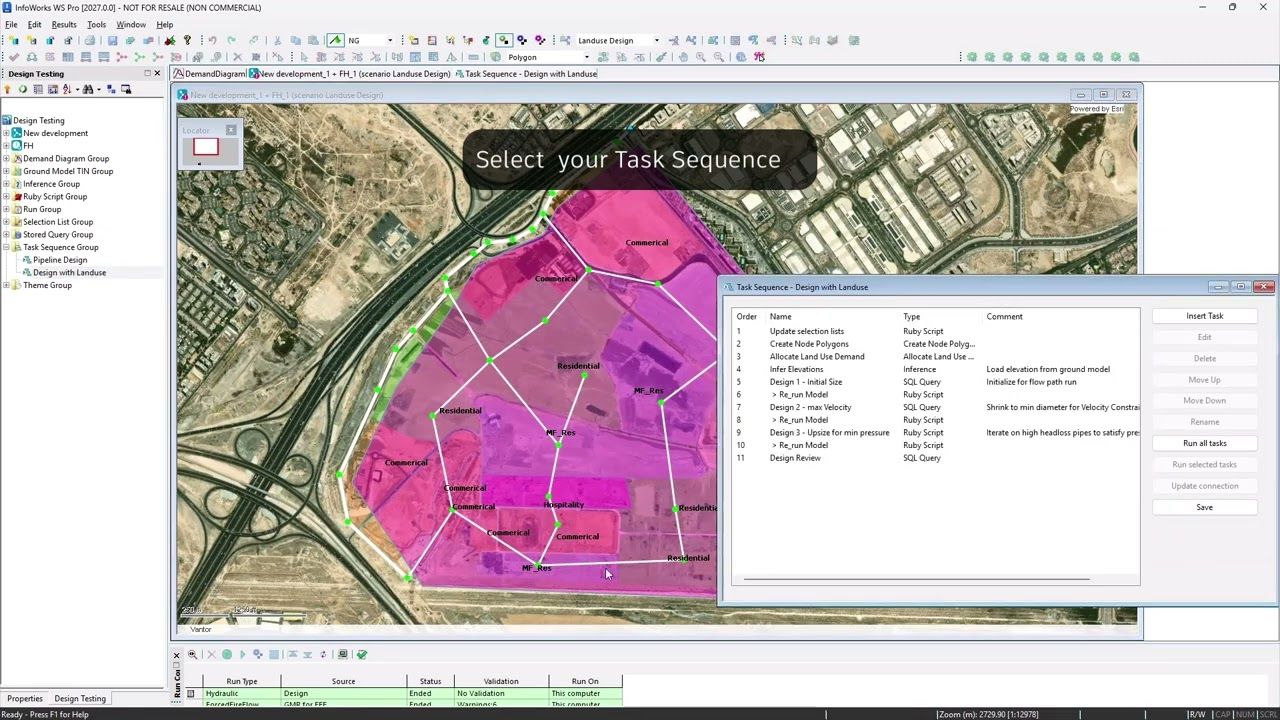Click the zoom magnifier icon in run control toolbar

pos(192,654)
